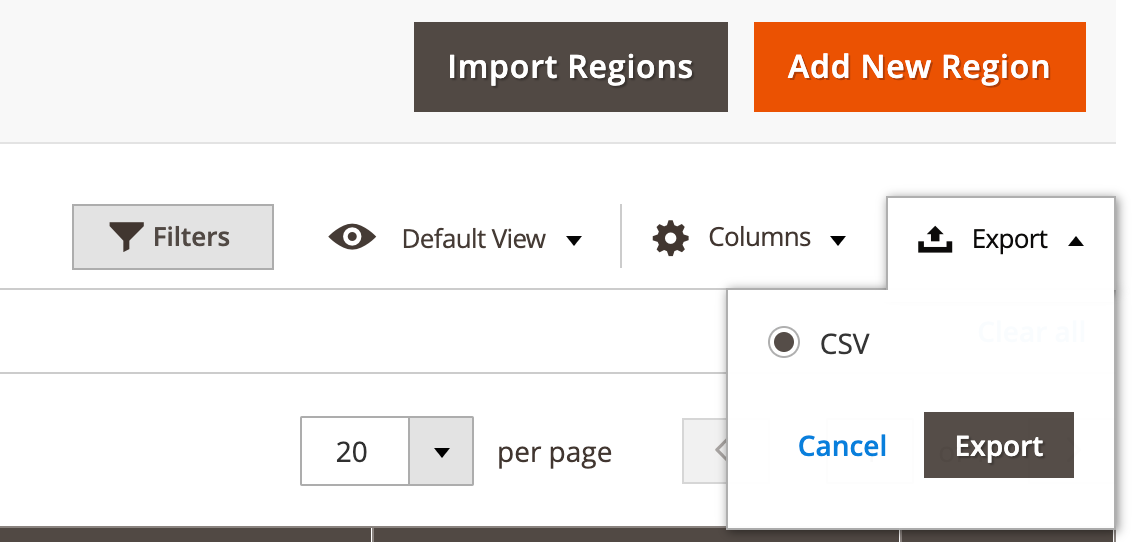Expand the Columns dropdown arrow
The width and height of the screenshot is (1138, 542).
[x=838, y=240]
